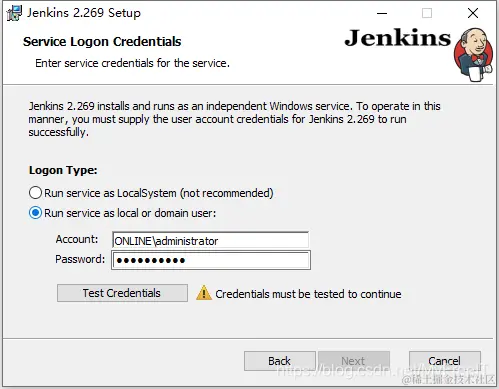Click the Test Credentials button
Viewport: 499px width, 389px height.
[122, 293]
